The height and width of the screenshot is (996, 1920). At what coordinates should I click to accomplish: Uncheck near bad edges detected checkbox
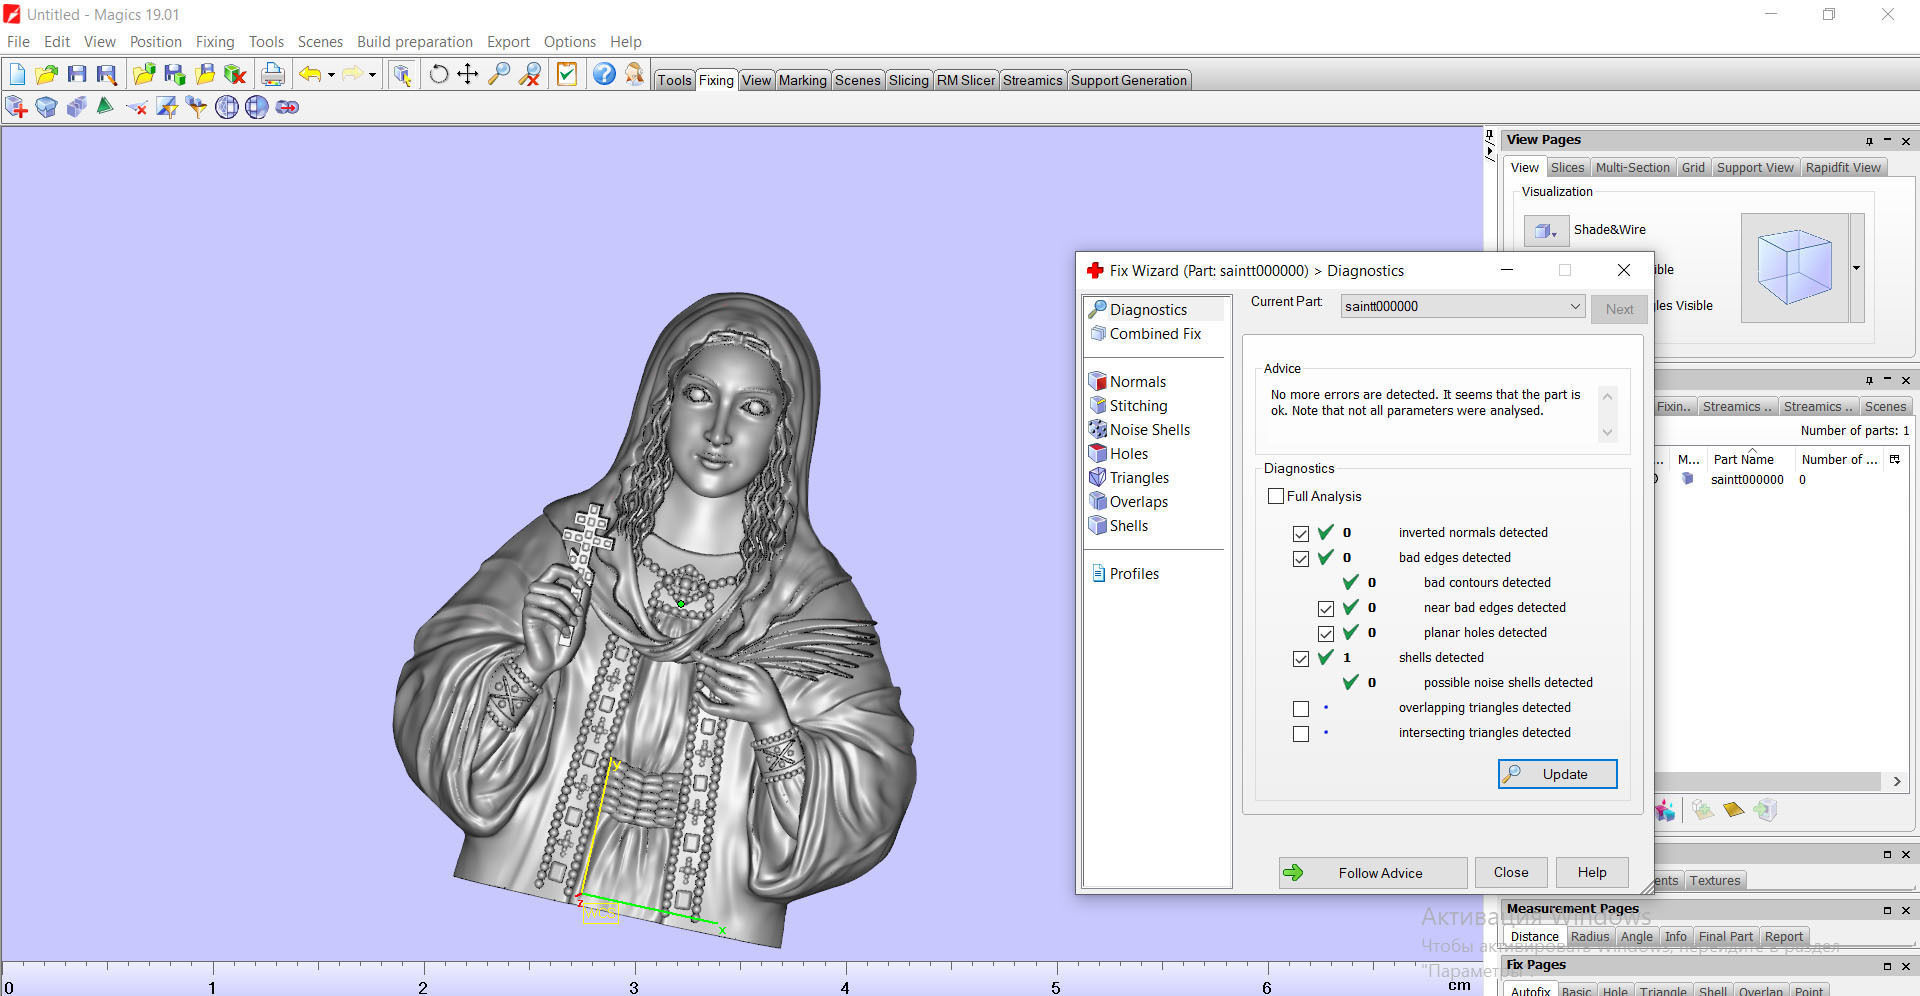click(1326, 608)
